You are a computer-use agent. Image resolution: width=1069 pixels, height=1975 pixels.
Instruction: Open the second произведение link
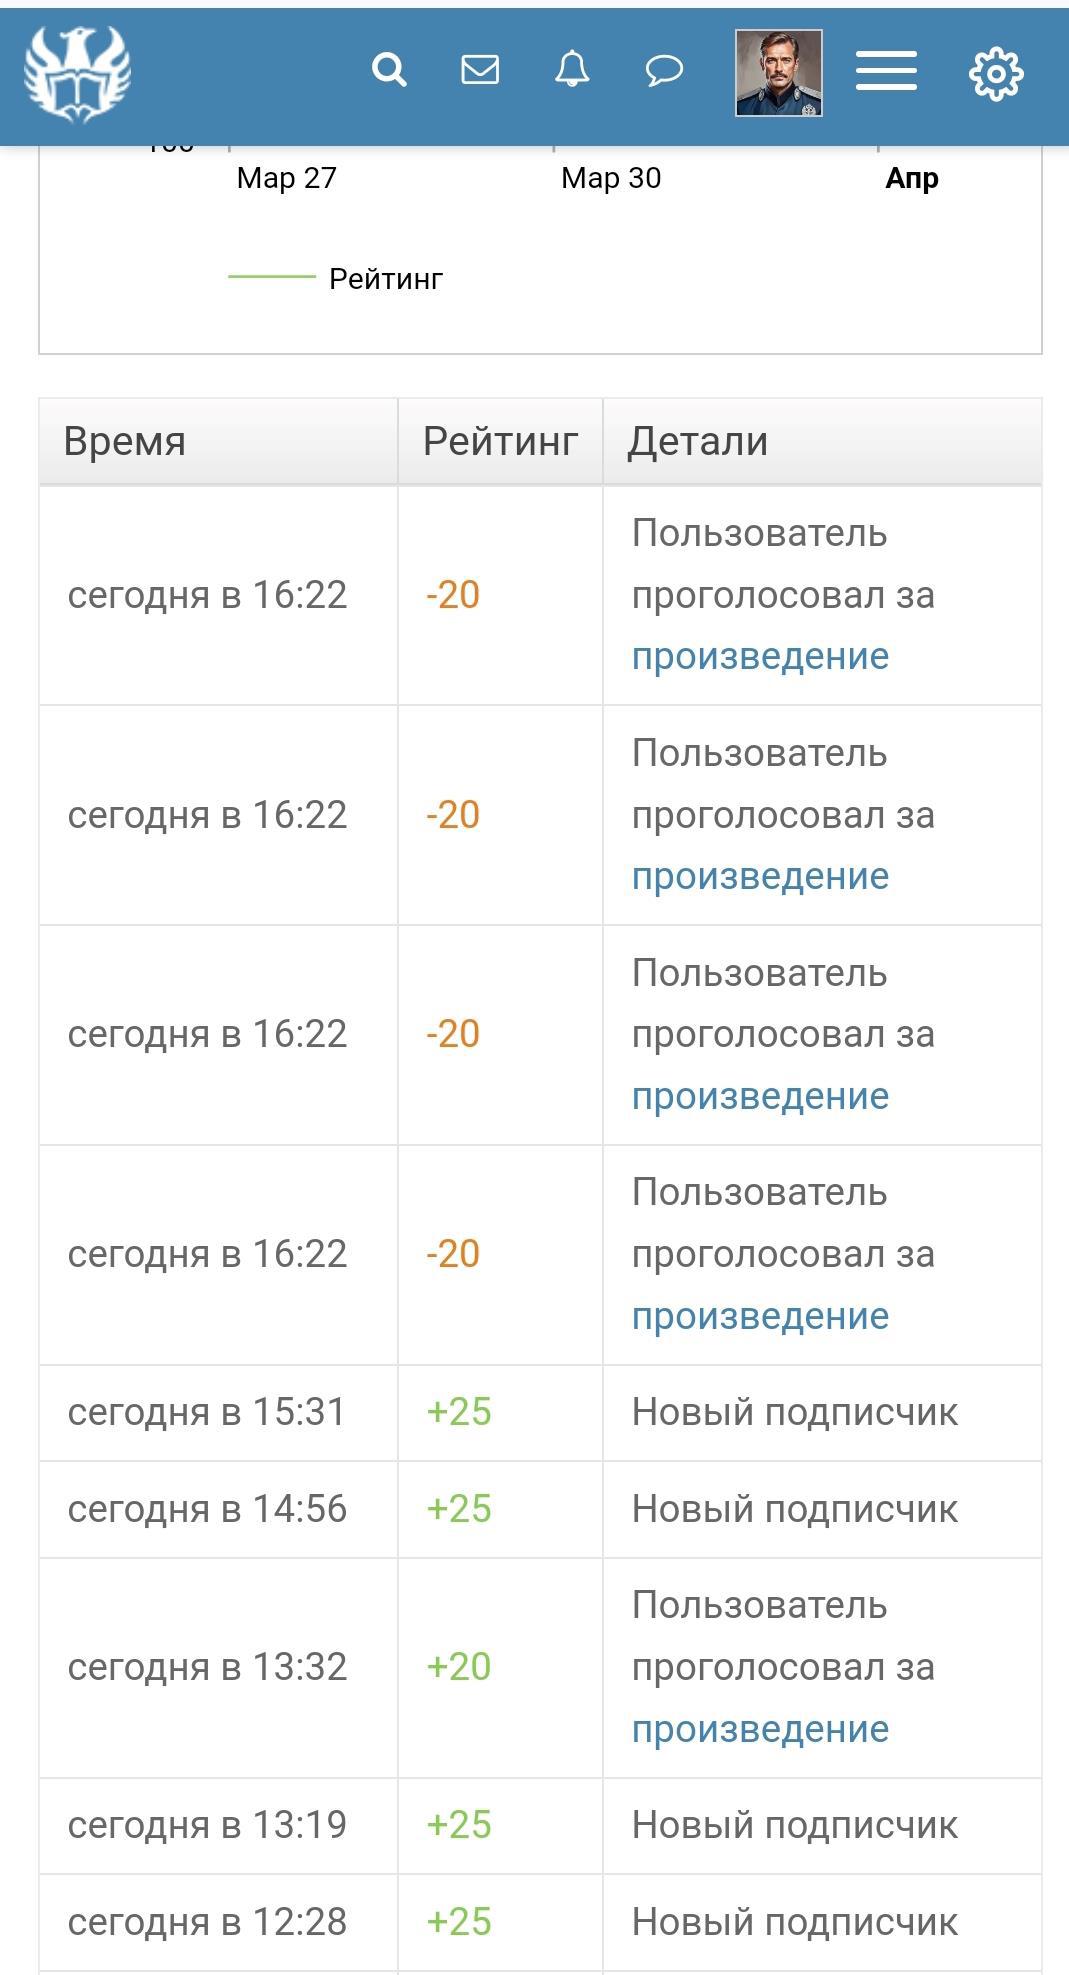[x=760, y=876]
